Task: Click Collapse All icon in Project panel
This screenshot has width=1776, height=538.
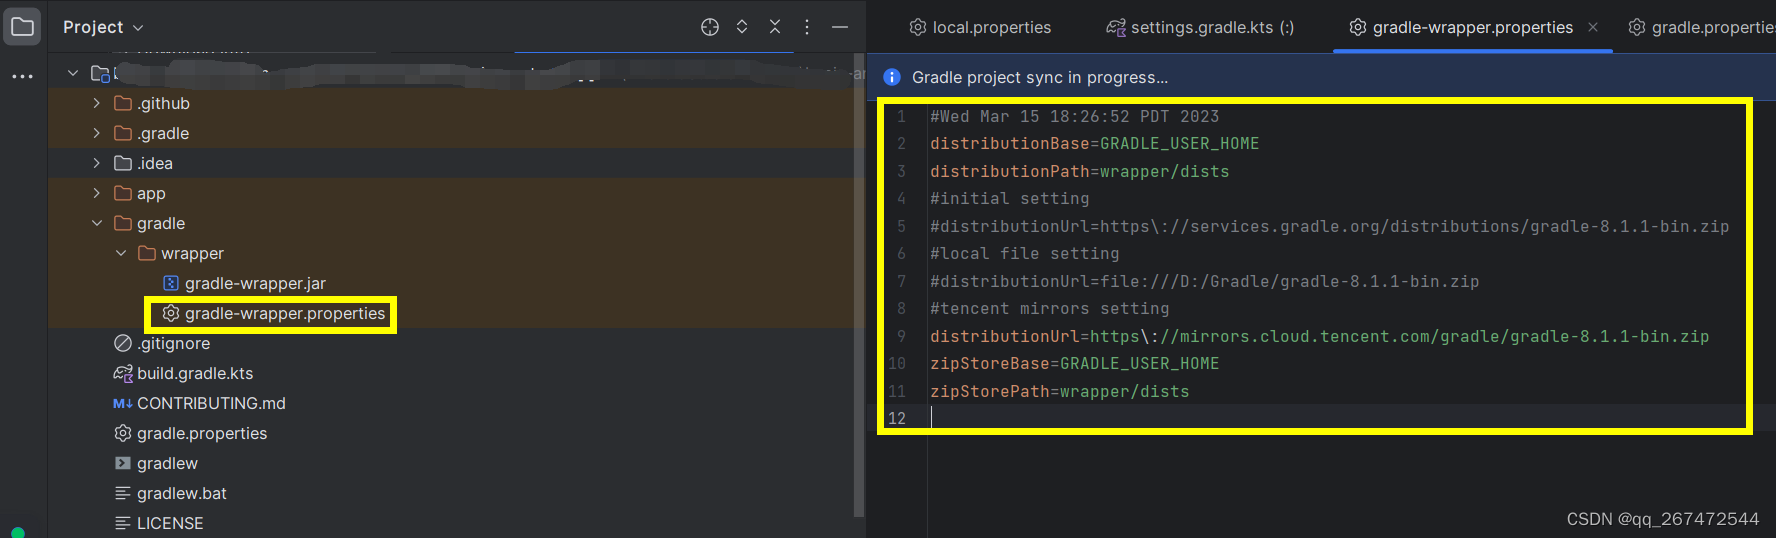Action: (x=775, y=27)
